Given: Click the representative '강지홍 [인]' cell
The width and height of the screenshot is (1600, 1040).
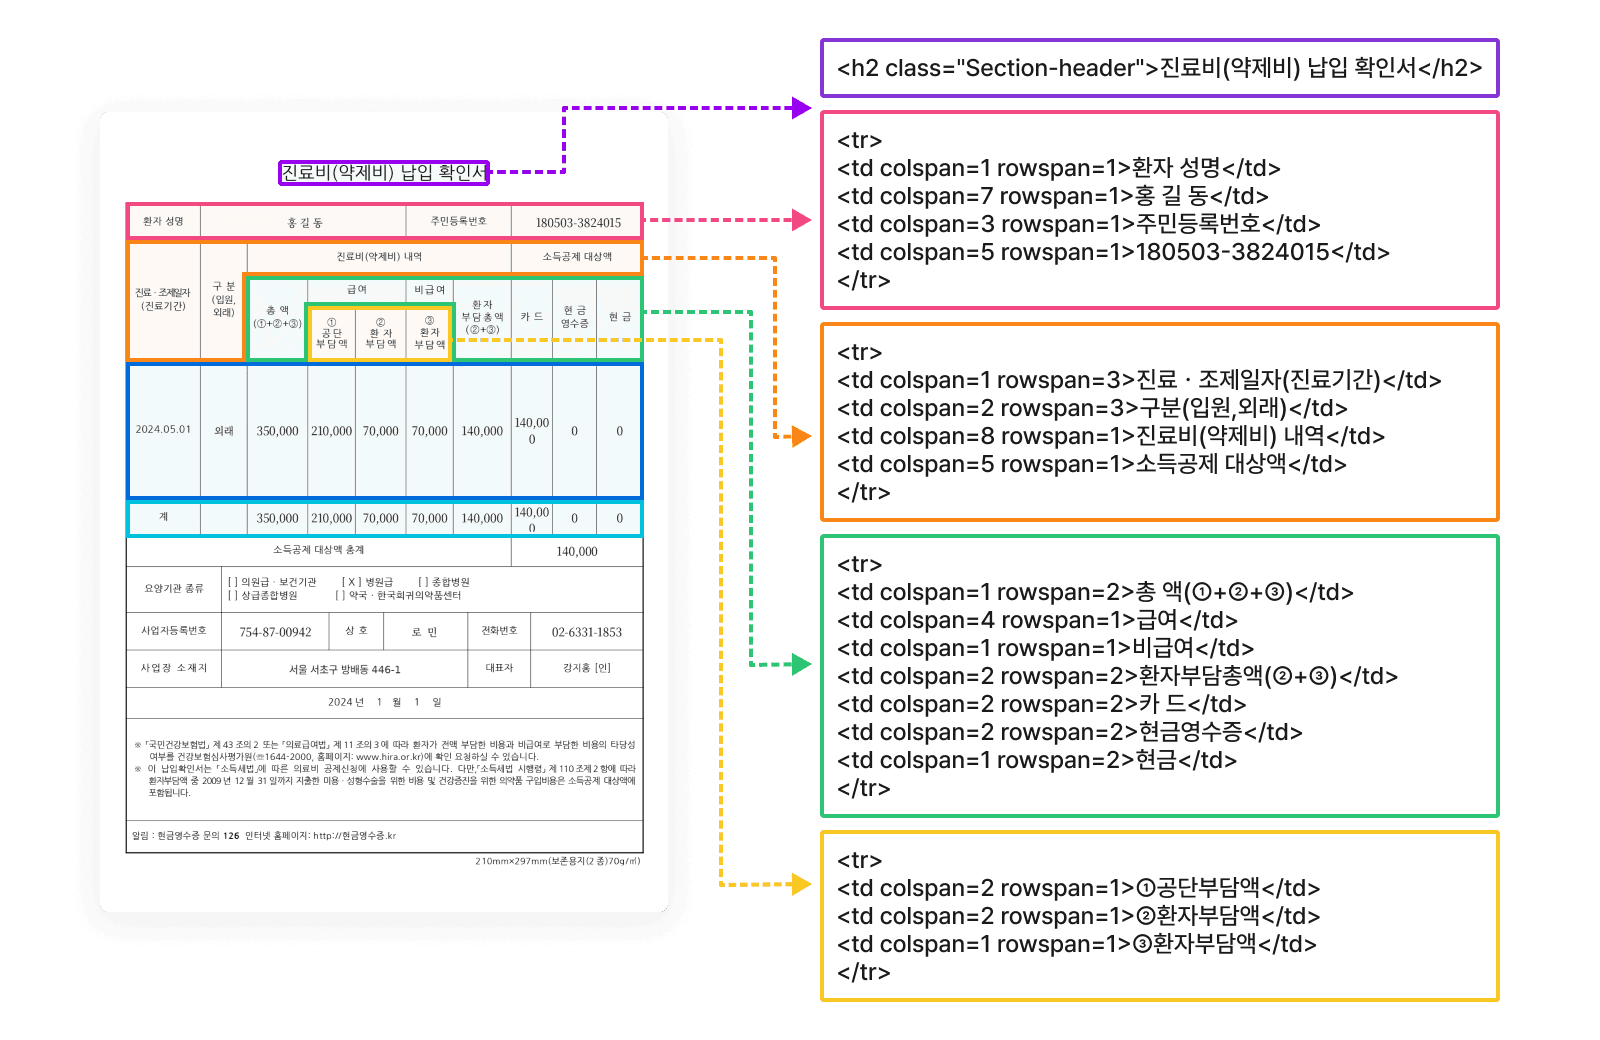Looking at the screenshot, I should [587, 667].
